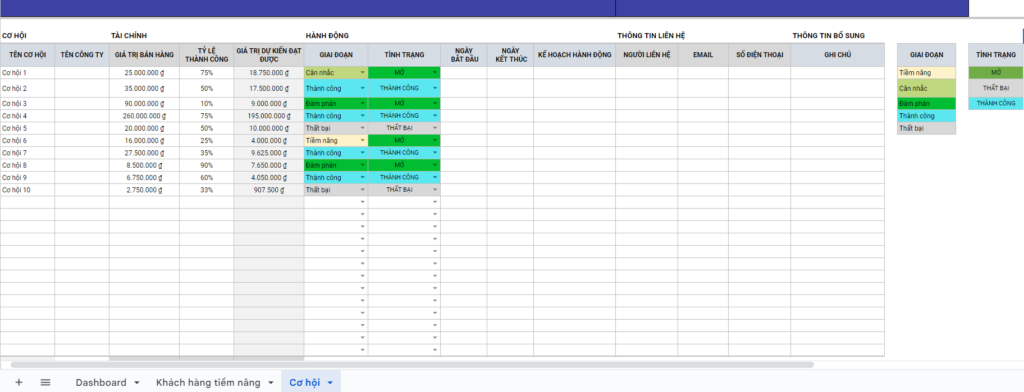1024x392 pixels.
Task: Click Tiềm năng legend swatch
Action: pos(926,73)
